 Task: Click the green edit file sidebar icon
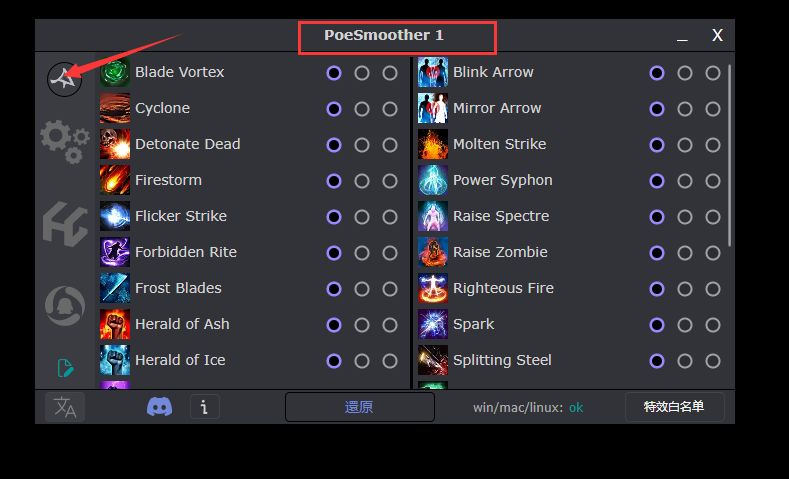tap(65, 368)
